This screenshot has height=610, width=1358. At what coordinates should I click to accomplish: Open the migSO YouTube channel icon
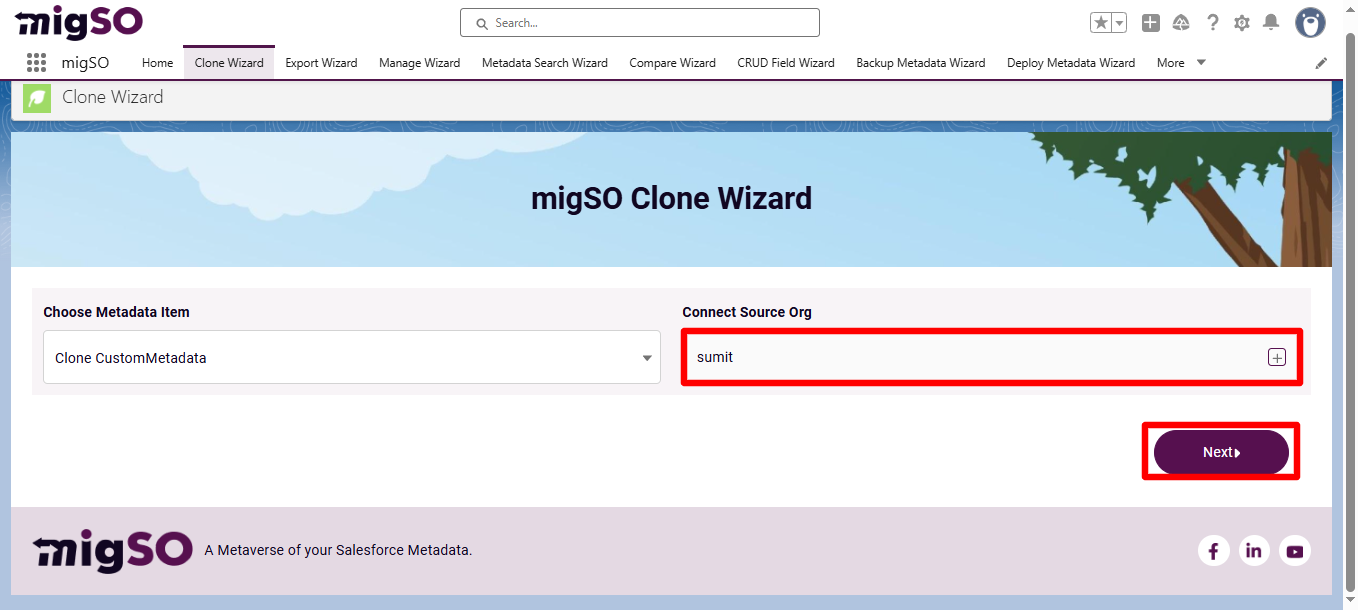click(x=1295, y=550)
